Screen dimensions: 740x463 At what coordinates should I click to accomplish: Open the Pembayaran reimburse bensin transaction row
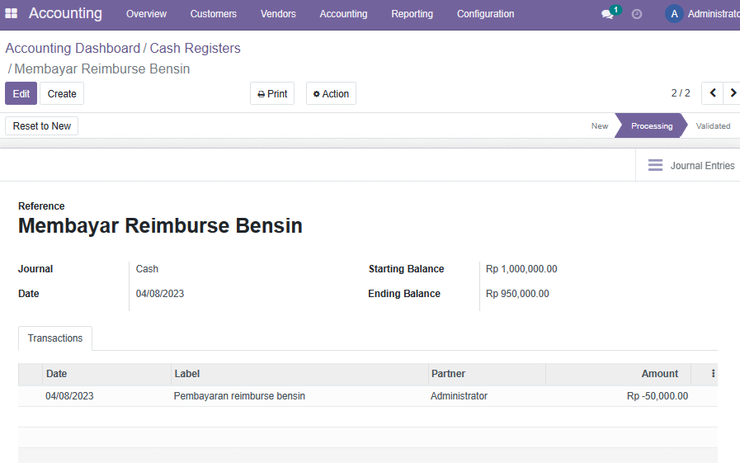point(368,396)
